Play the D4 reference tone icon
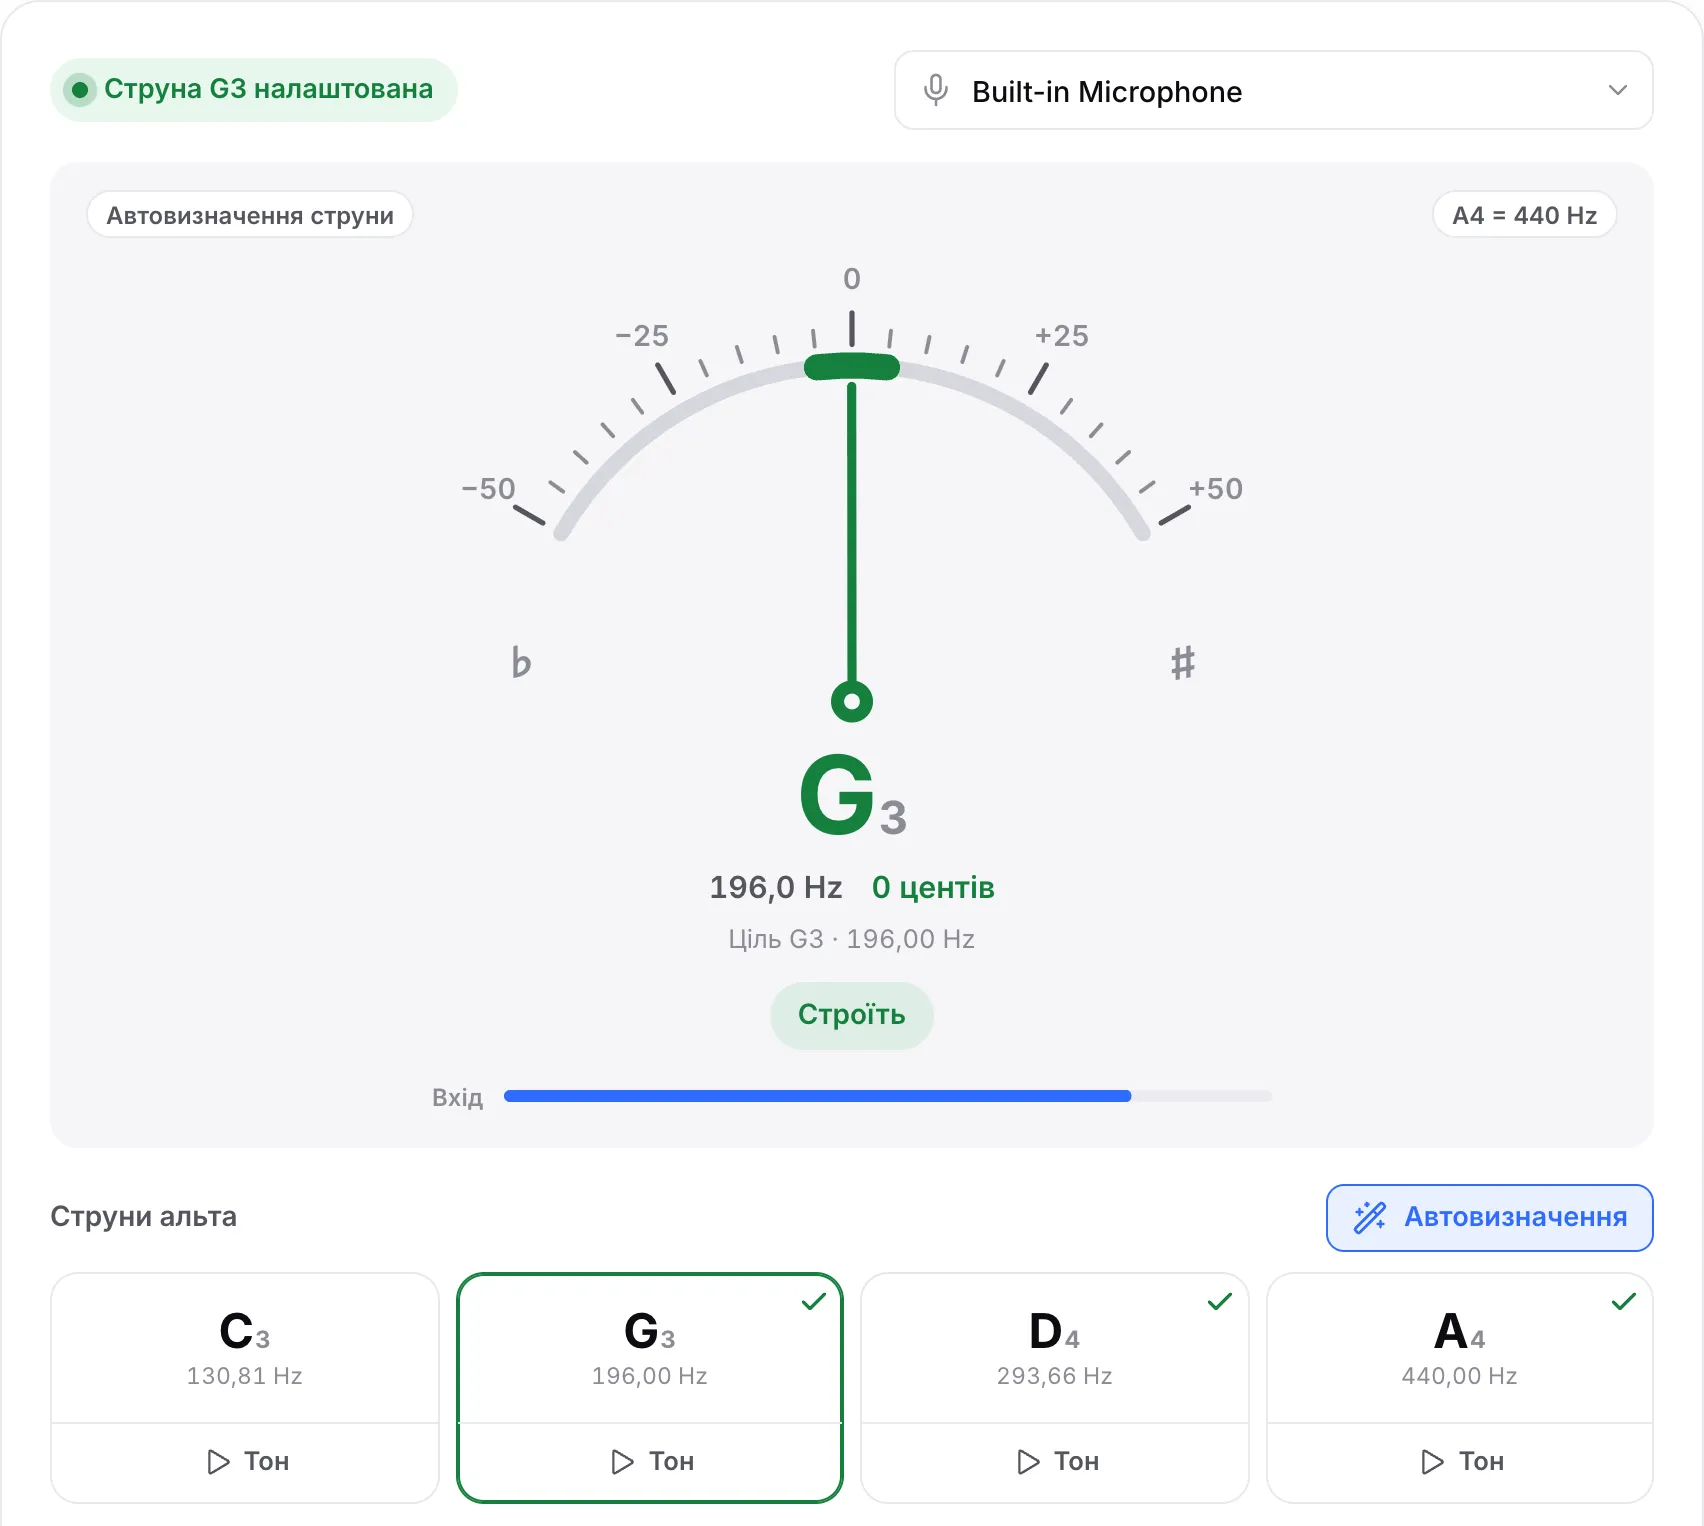Viewport: 1704px width, 1526px height. click(1028, 1462)
